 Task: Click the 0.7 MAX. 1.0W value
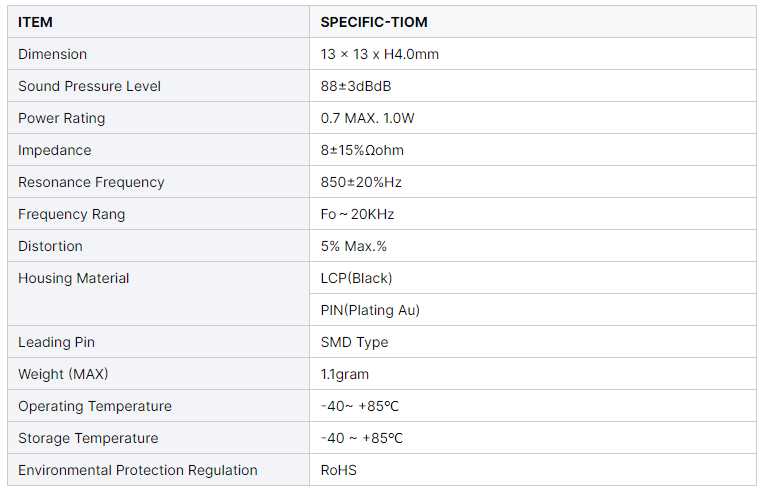(367, 118)
